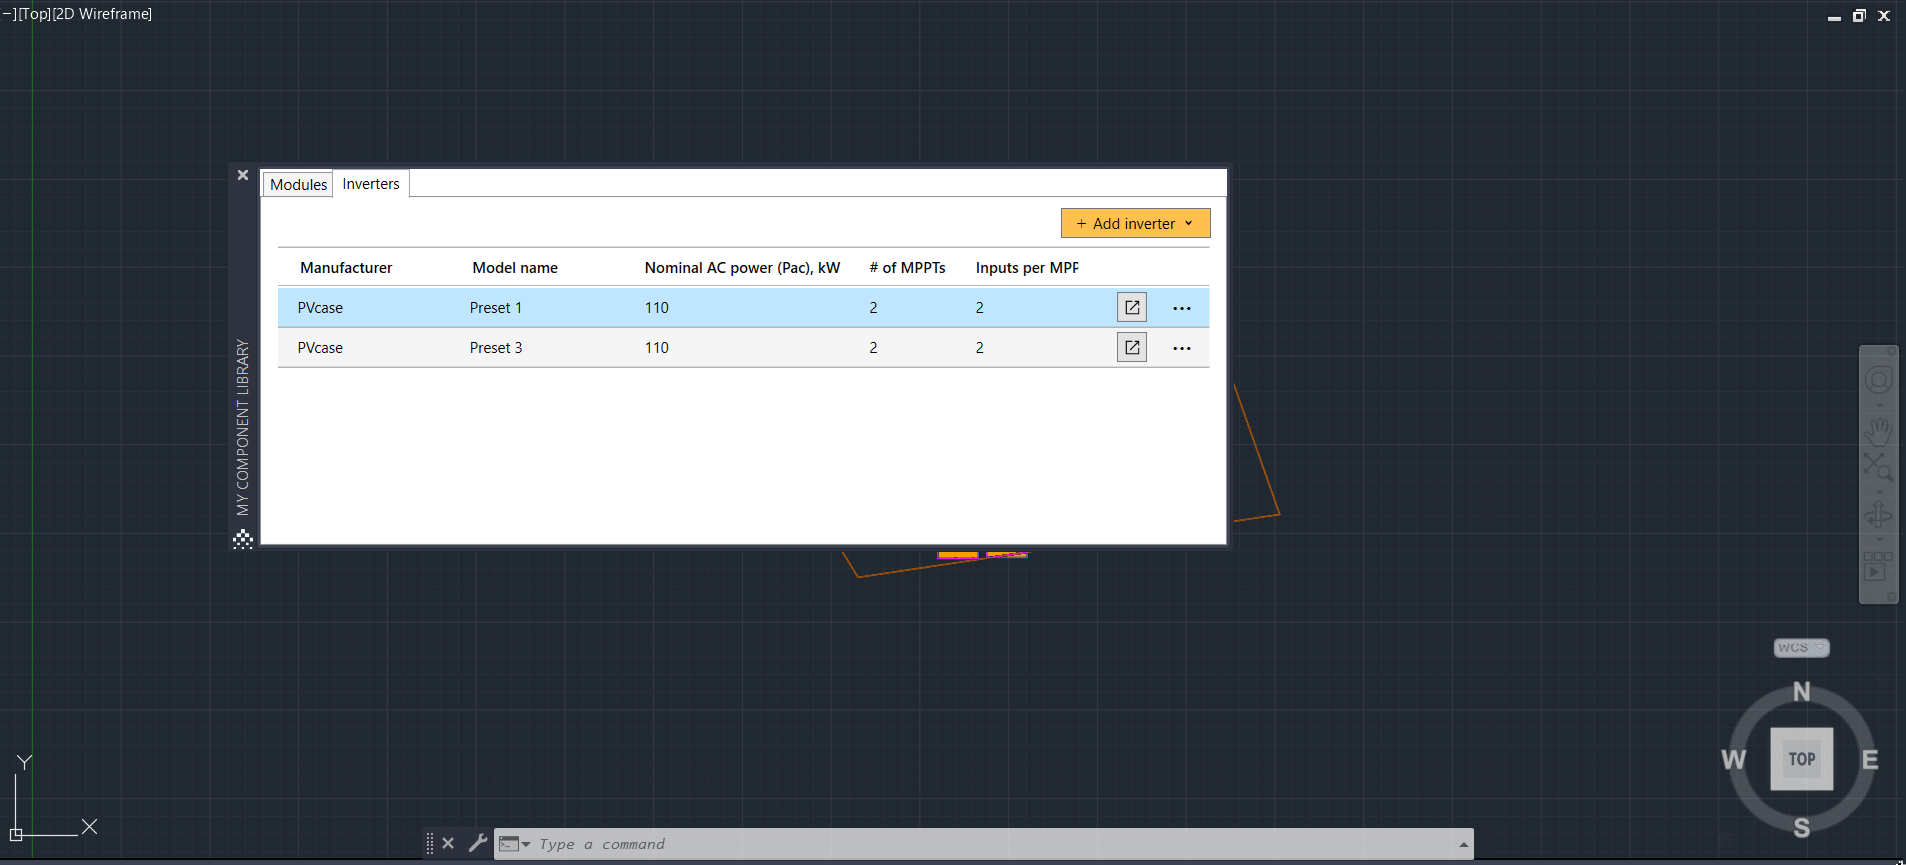The image size is (1906, 865).
Task: Select the Preset 1 model name cell
Action: 496,308
